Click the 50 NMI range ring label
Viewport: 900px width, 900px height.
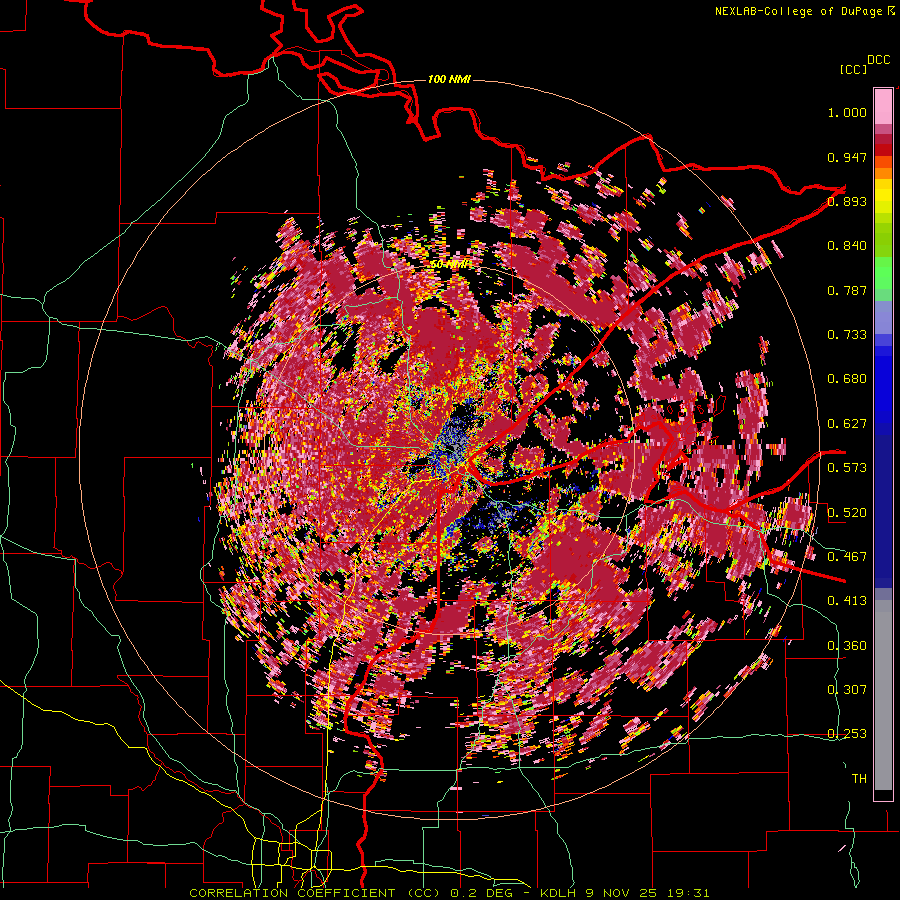tap(451, 265)
